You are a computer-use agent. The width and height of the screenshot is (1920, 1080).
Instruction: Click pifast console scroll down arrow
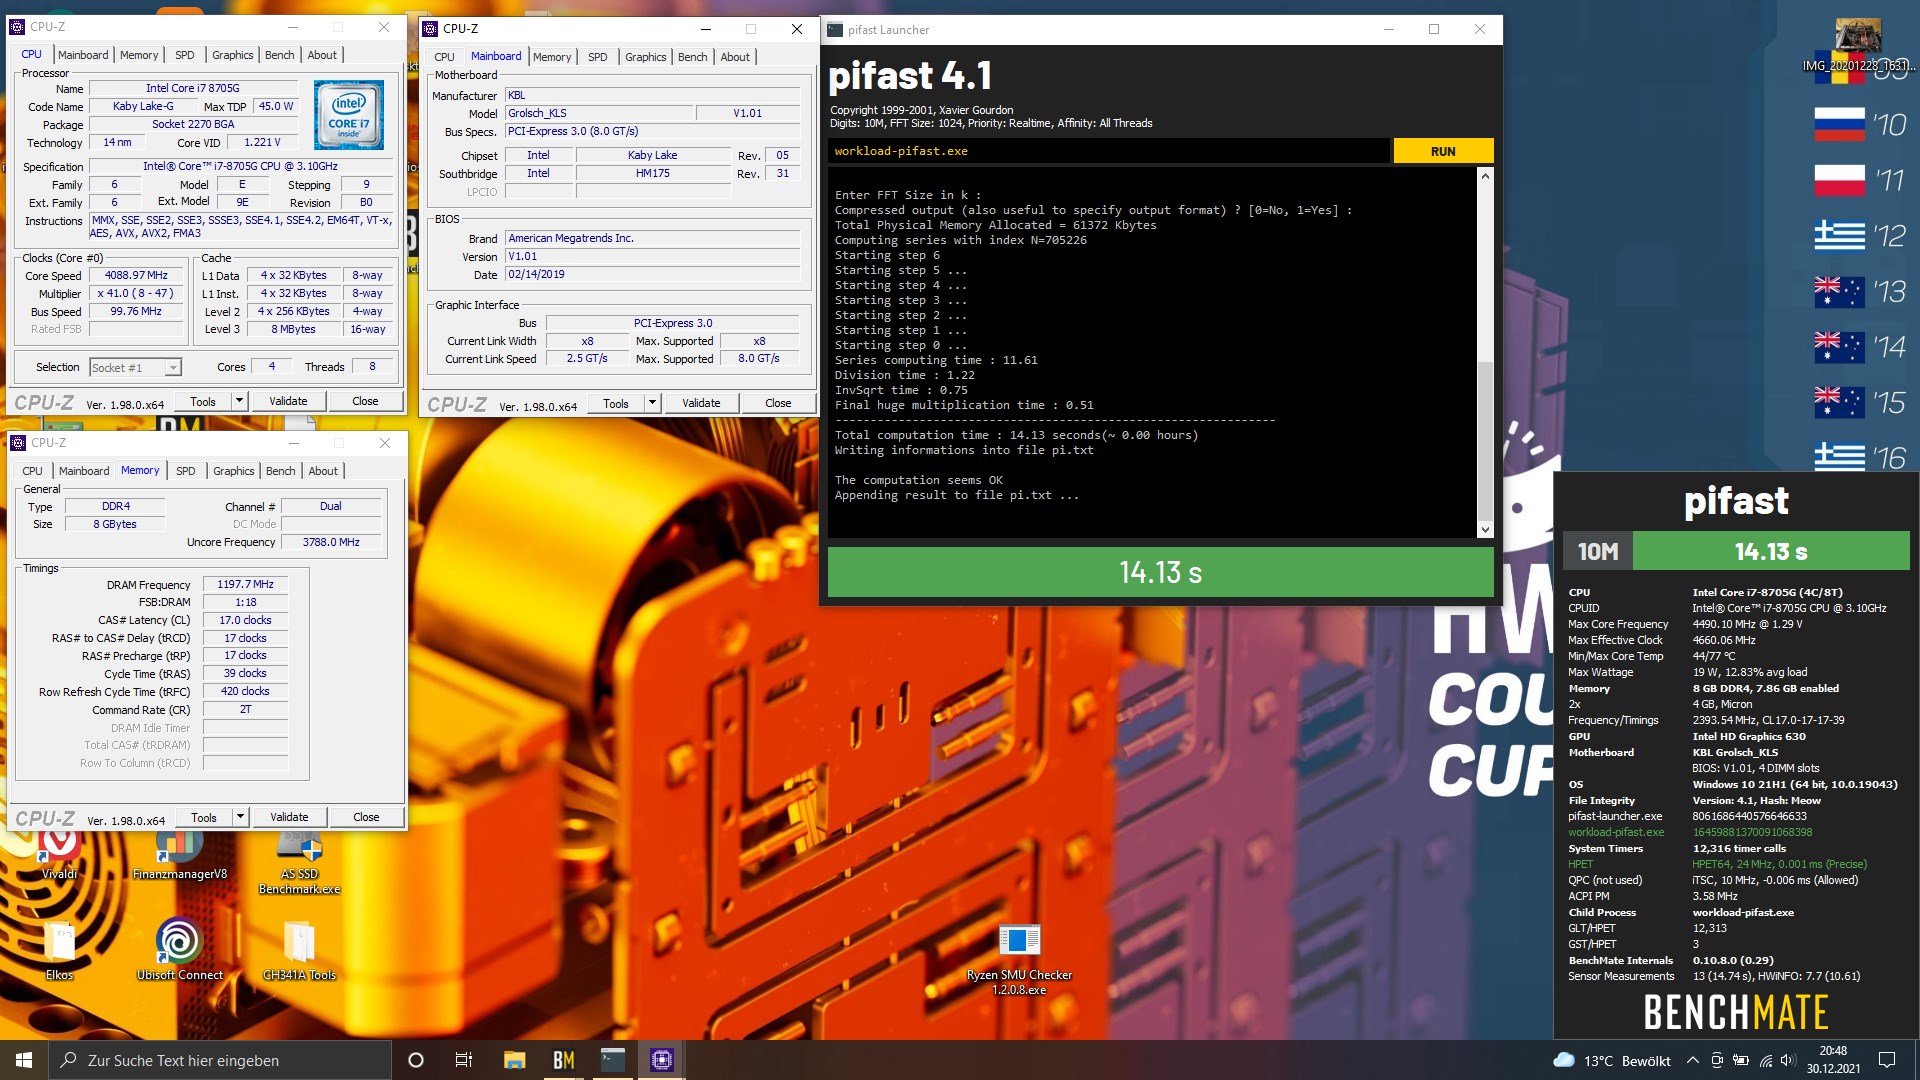tap(1485, 530)
